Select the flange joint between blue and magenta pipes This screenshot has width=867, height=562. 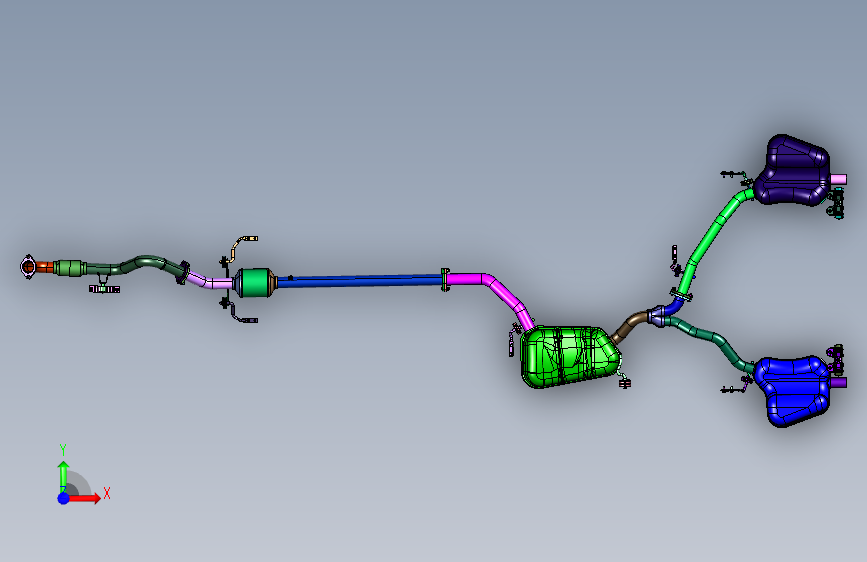[445, 280]
